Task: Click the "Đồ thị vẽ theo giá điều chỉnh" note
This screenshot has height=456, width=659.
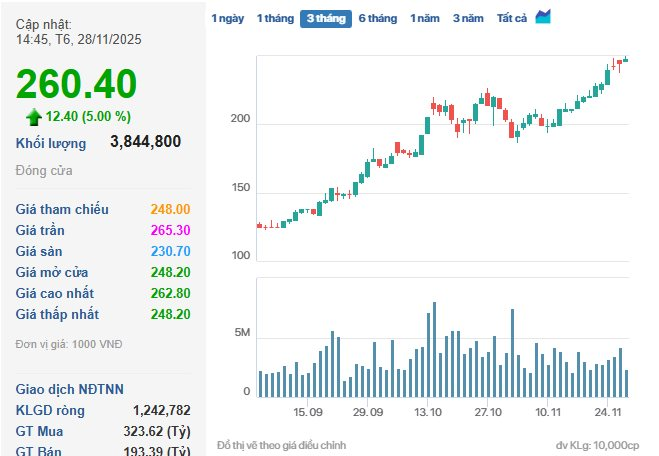Action: click(x=281, y=444)
